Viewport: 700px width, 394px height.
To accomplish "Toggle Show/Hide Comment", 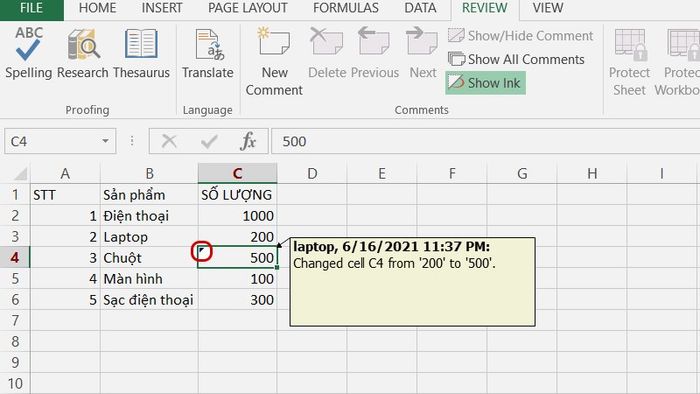I will tap(521, 36).
